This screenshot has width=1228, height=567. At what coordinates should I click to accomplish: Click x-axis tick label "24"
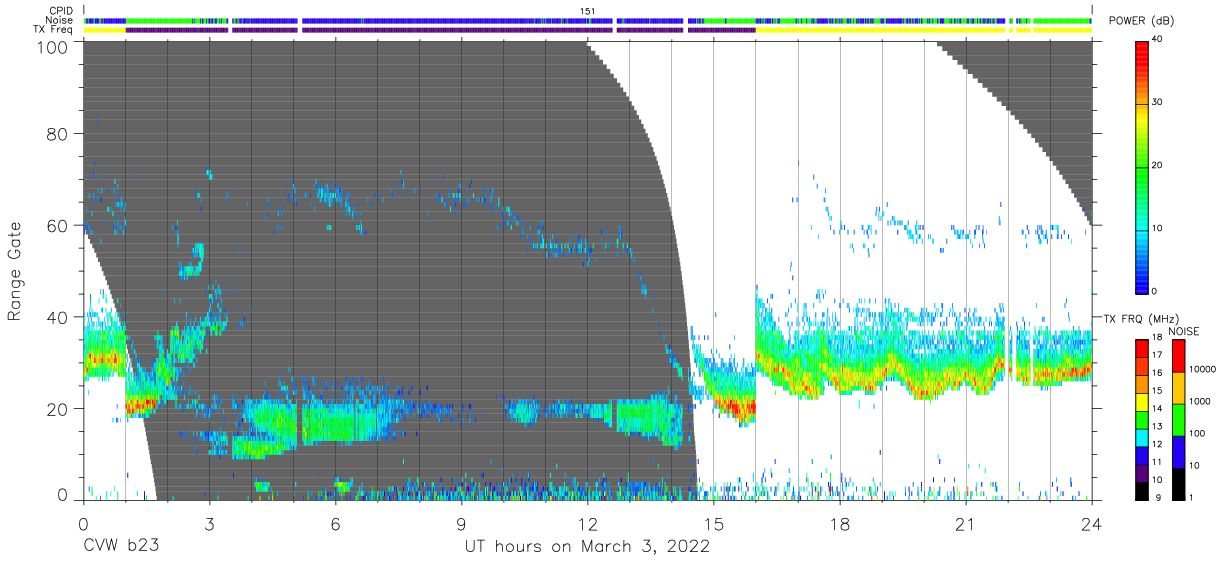click(x=1092, y=524)
